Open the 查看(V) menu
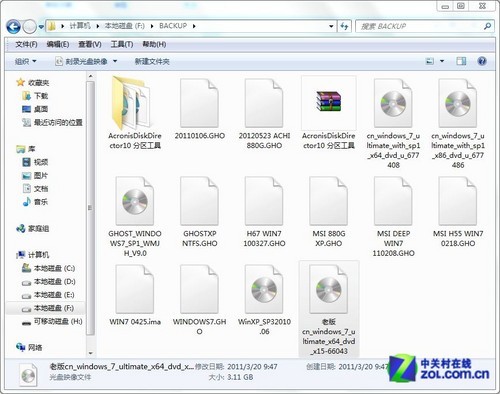500x394 pixels. (90, 44)
